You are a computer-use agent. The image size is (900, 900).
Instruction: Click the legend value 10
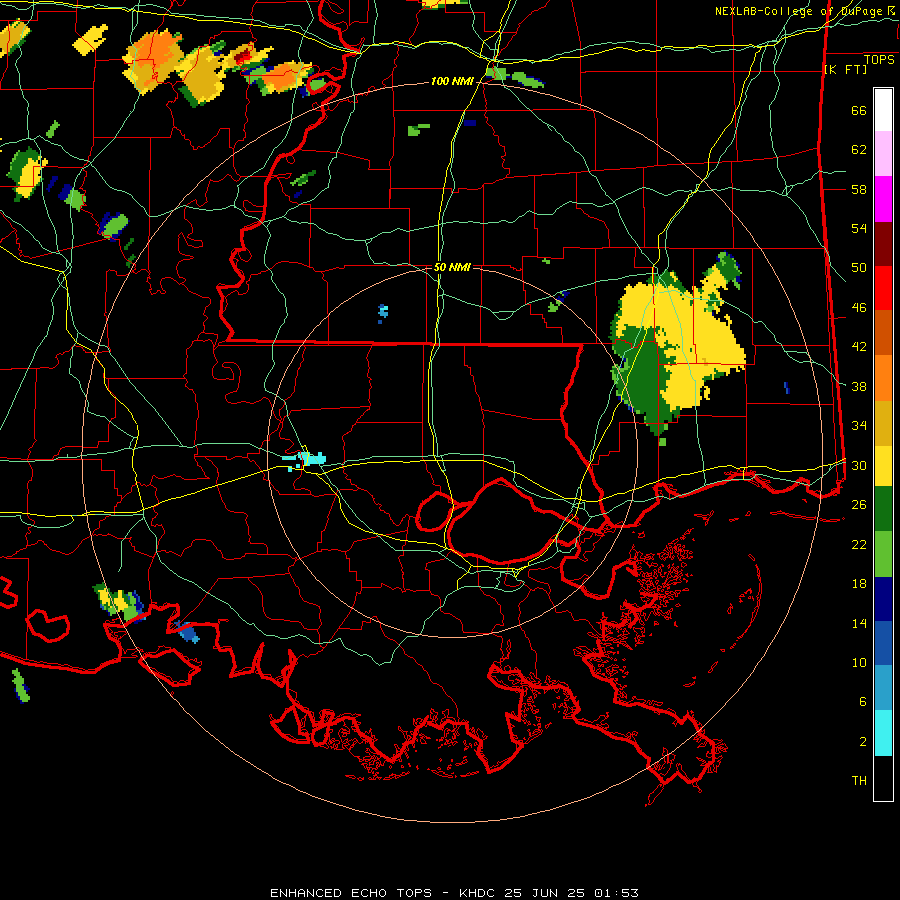859,663
